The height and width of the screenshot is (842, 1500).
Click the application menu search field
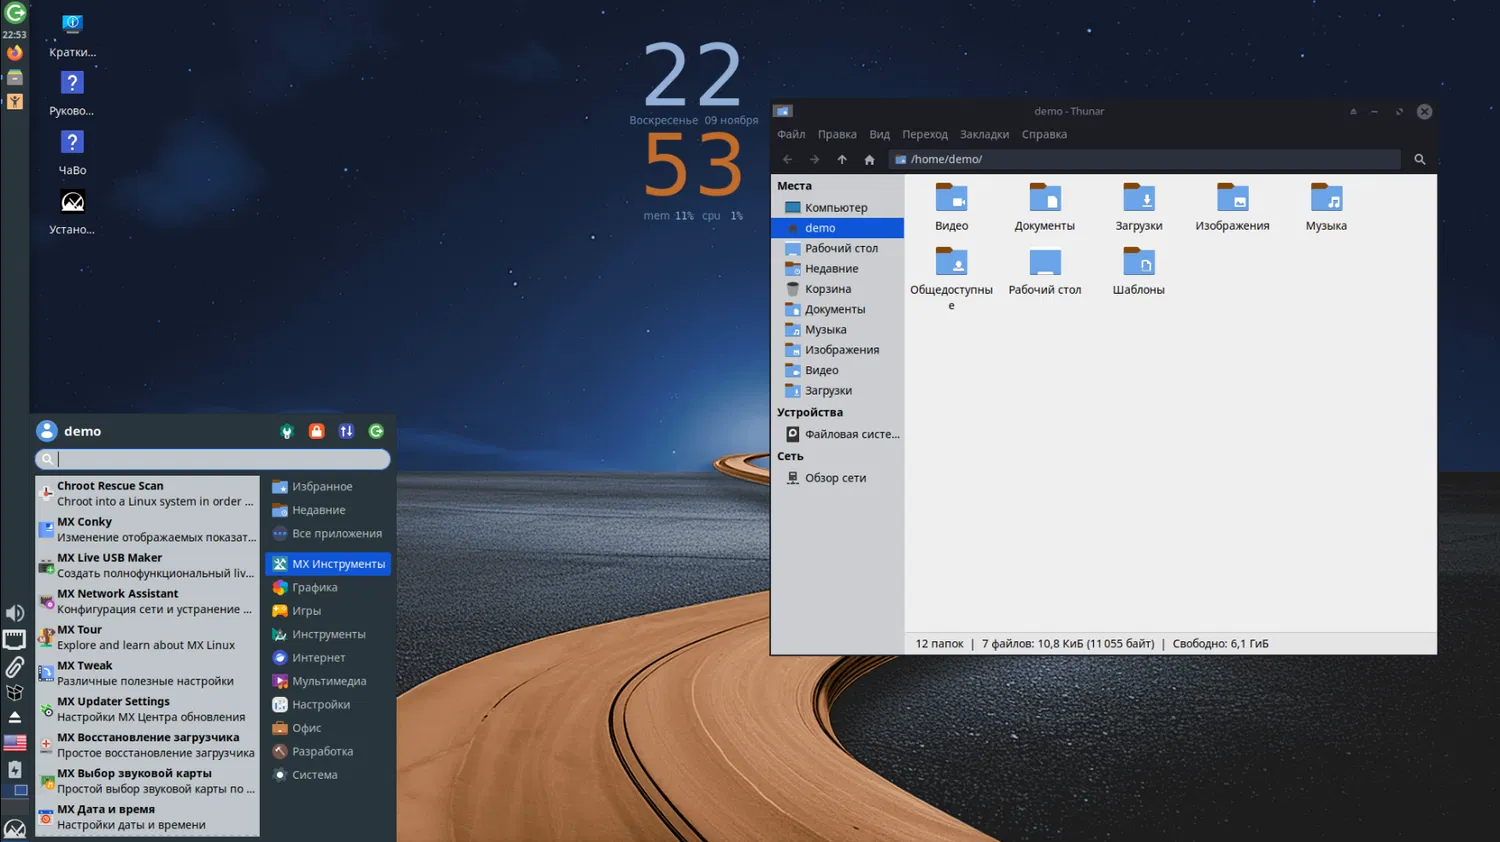(220, 459)
